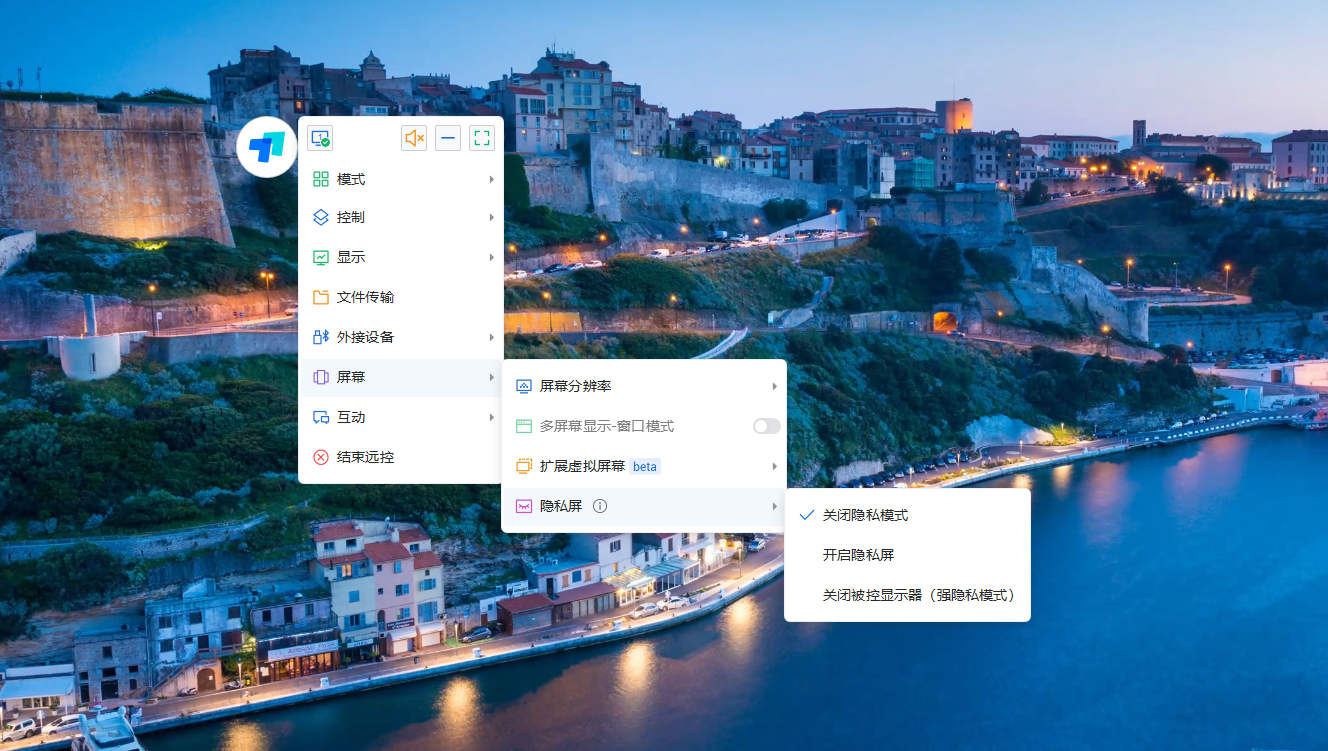
Task: Toggle the muted speaker icon
Action: 414,138
